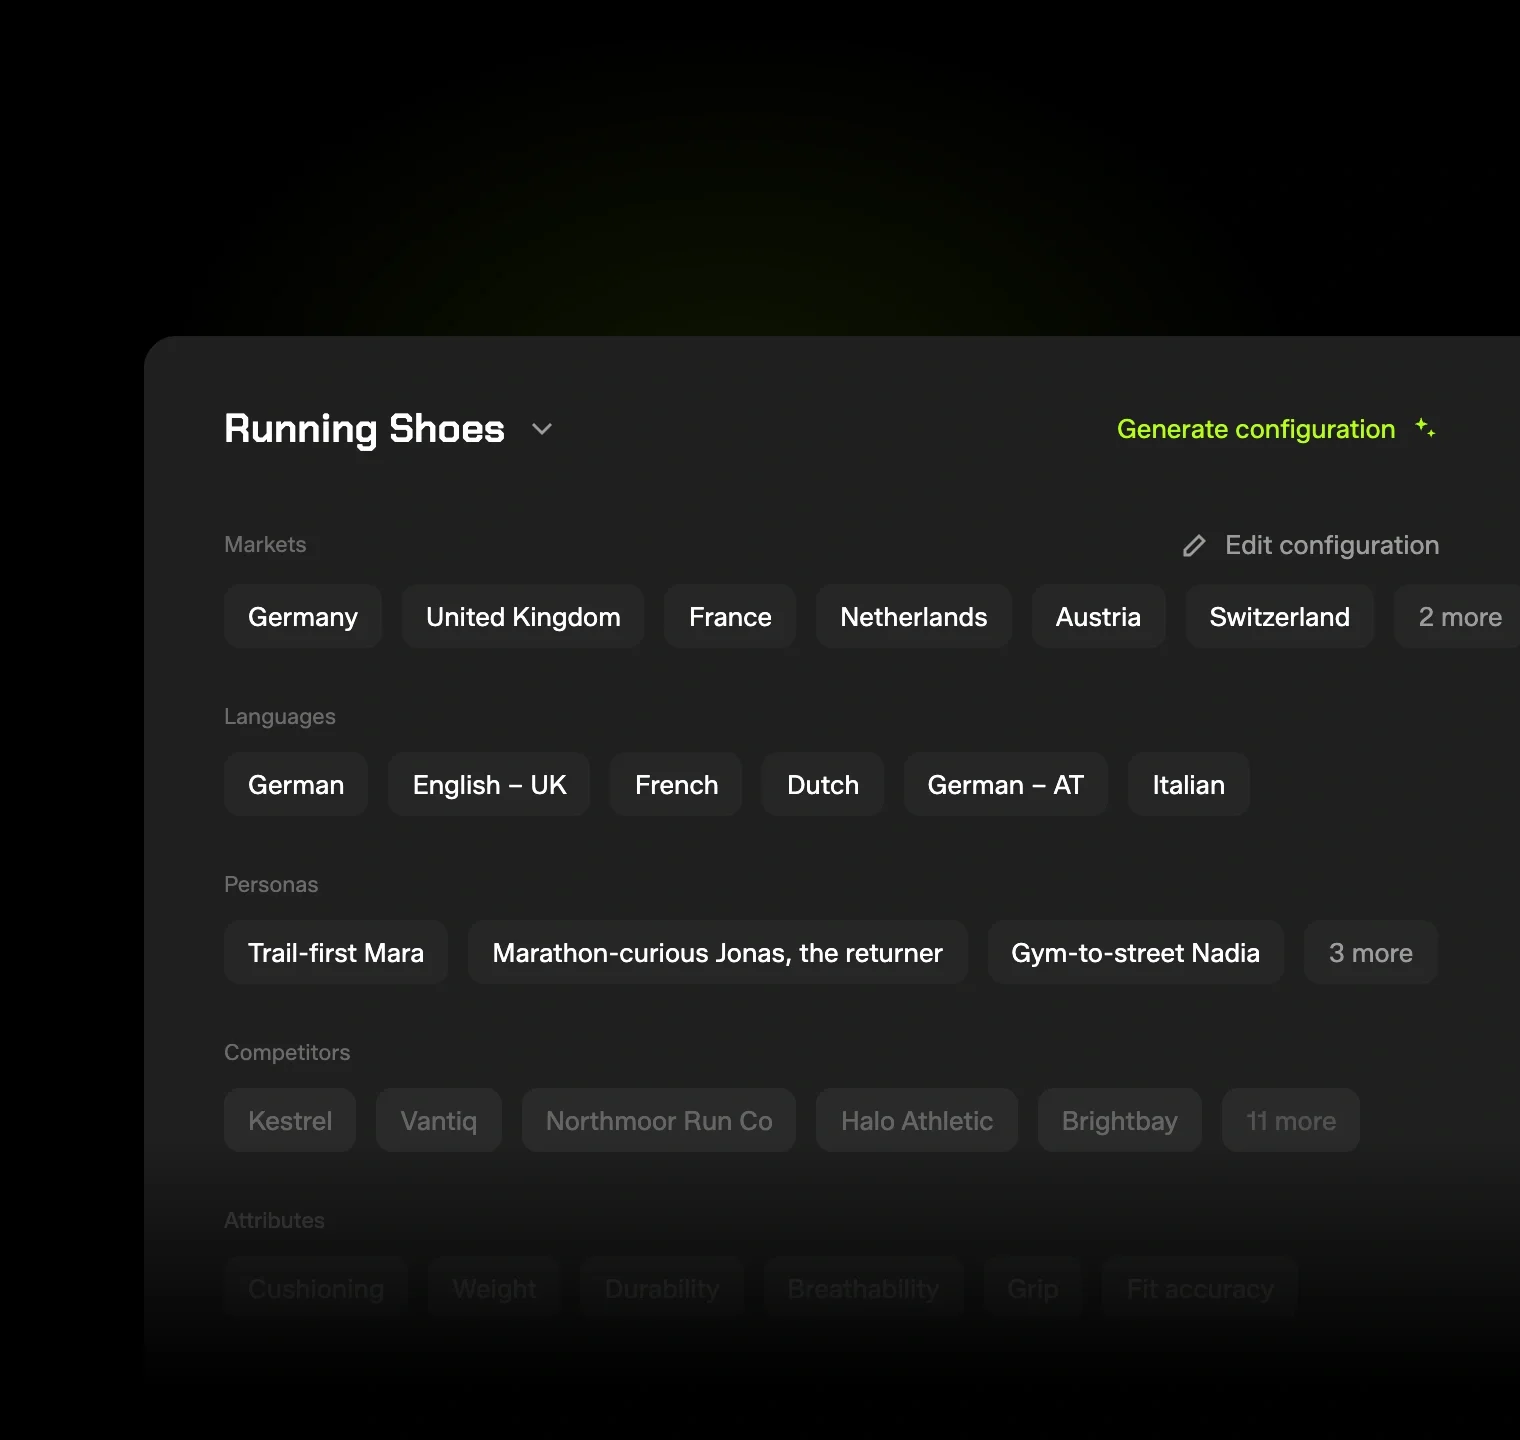
Task: Select the Germany market chip
Action: point(303,617)
